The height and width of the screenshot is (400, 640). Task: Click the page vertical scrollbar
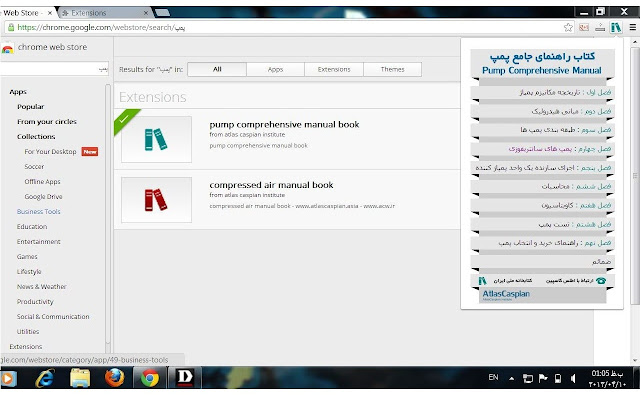(635, 176)
